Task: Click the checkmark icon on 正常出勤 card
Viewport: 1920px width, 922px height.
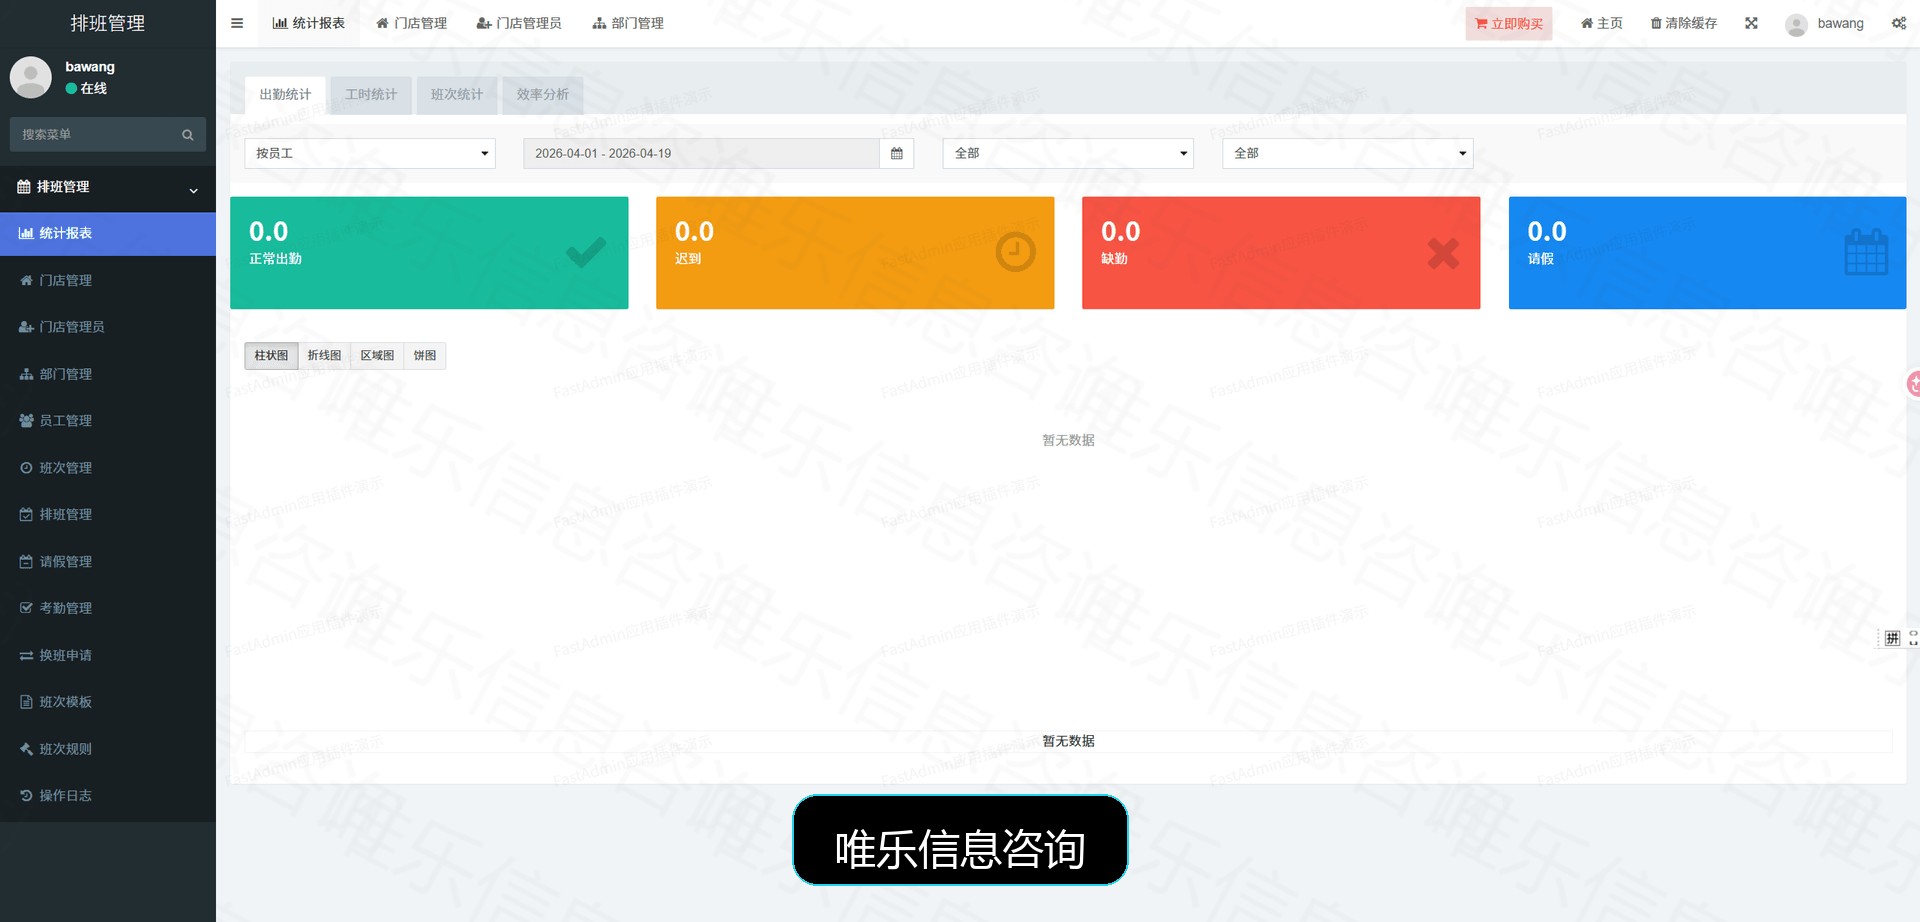Action: [586, 252]
